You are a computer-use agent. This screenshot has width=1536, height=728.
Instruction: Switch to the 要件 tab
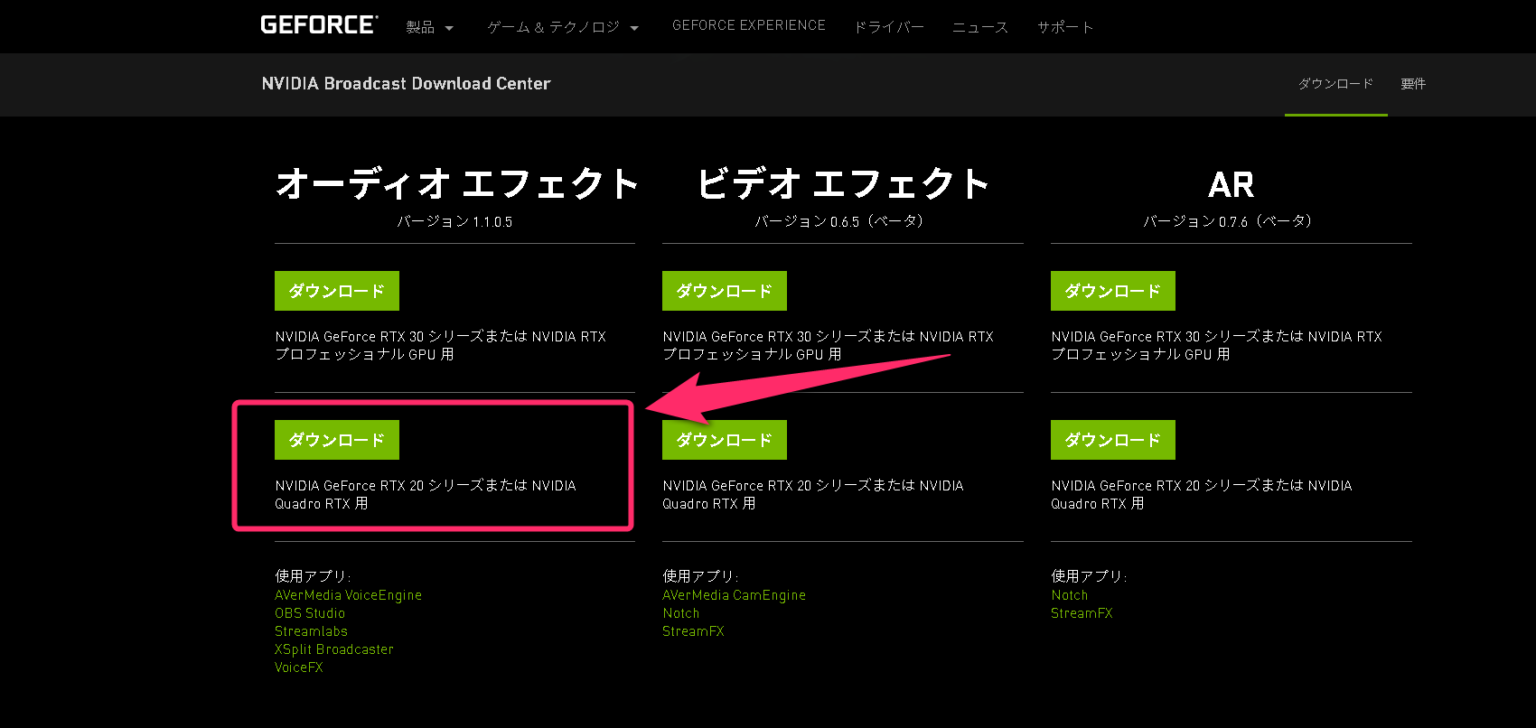1413,84
